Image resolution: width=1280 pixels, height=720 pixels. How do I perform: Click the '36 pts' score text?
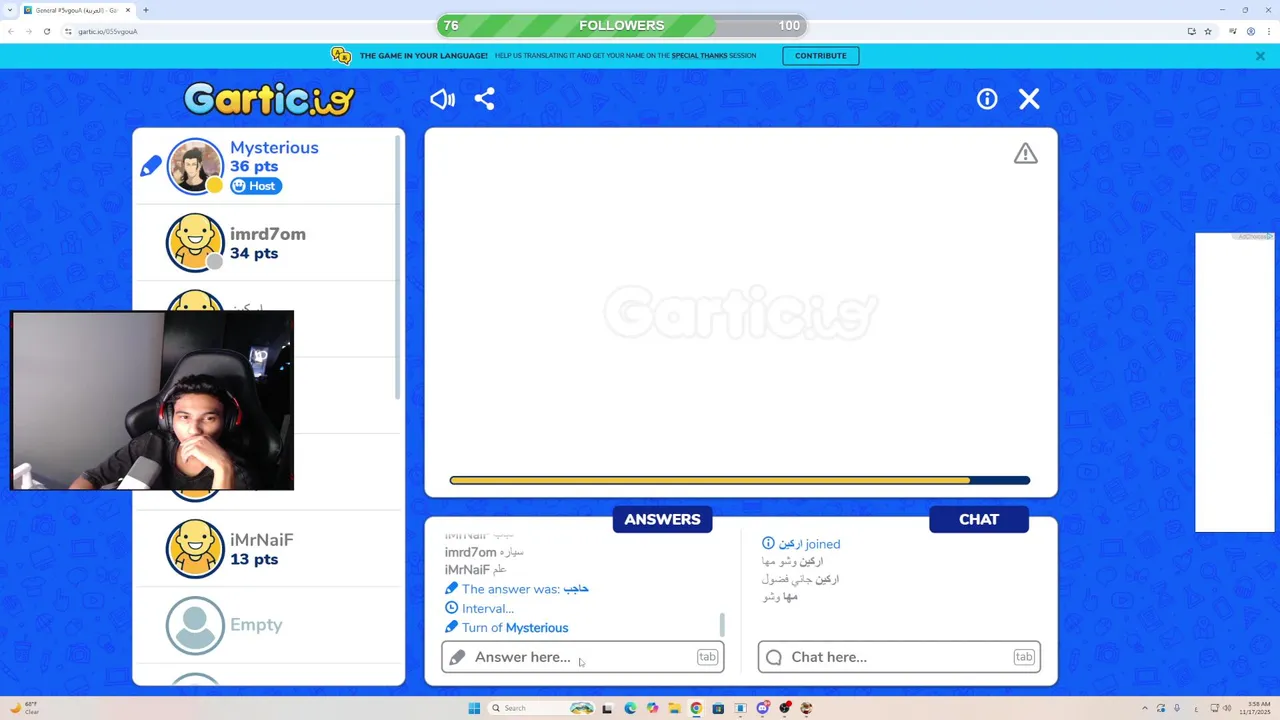click(x=254, y=166)
